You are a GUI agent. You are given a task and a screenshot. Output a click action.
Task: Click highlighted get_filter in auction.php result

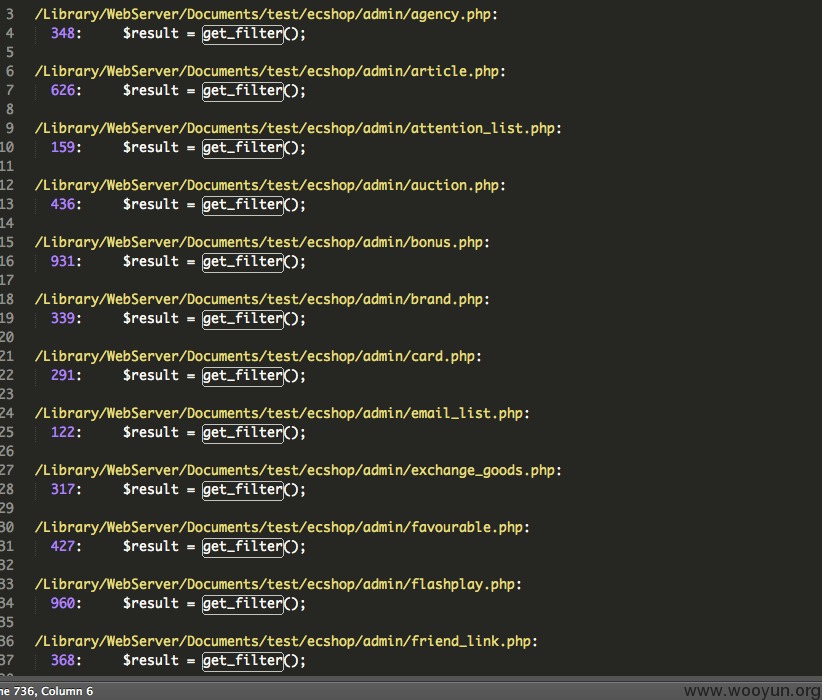[243, 205]
